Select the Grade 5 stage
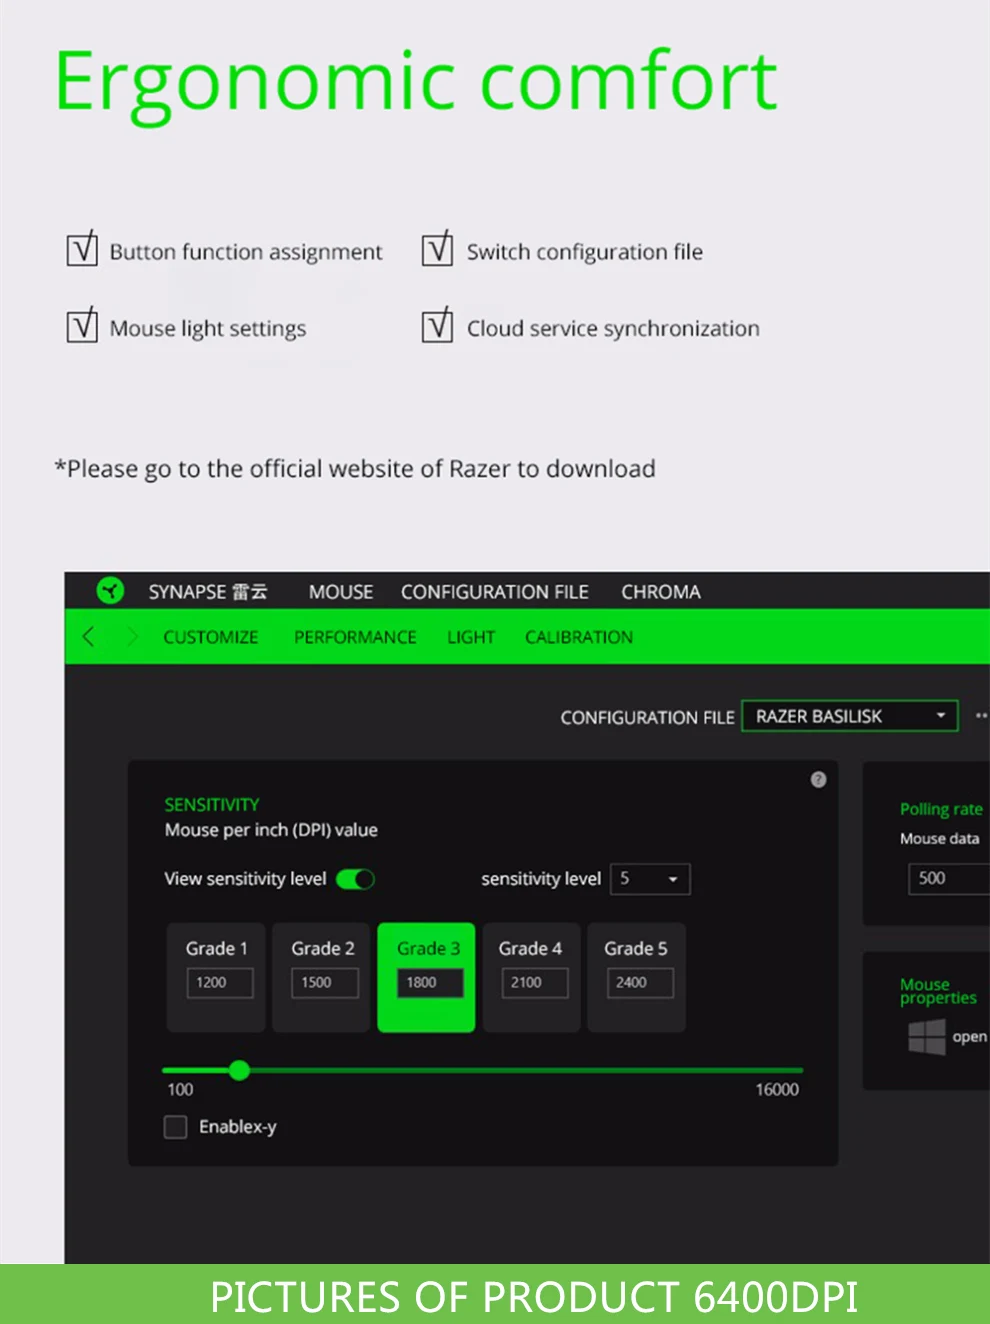The width and height of the screenshot is (990, 1324). point(636,977)
